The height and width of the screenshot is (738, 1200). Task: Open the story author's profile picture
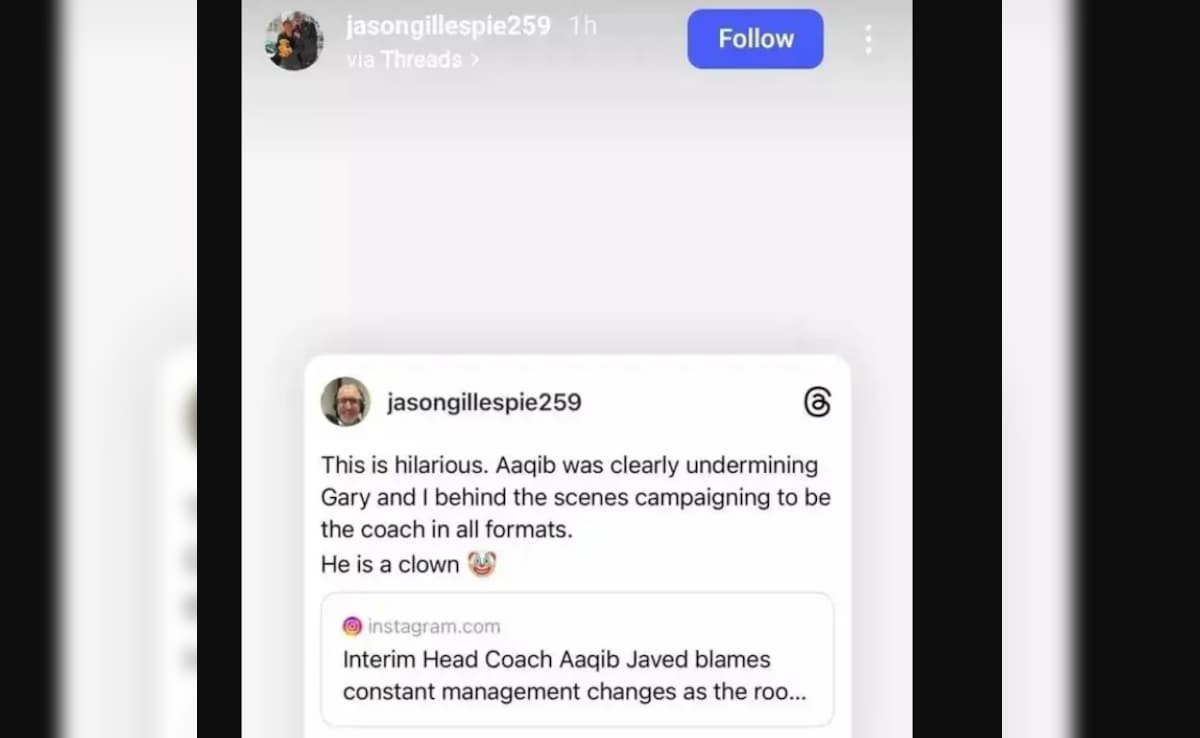pyautogui.click(x=294, y=41)
